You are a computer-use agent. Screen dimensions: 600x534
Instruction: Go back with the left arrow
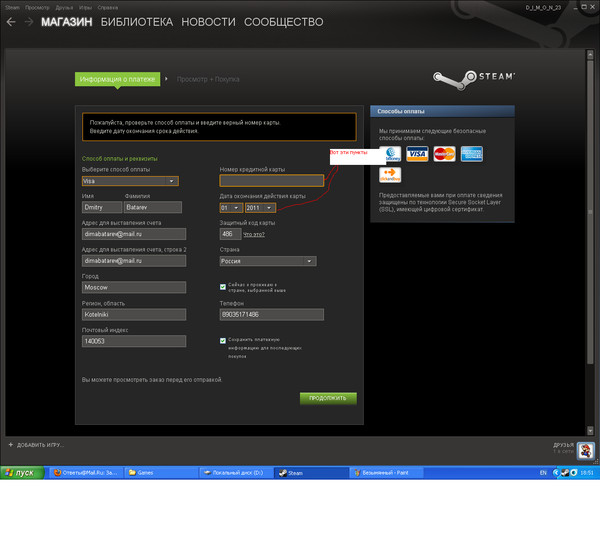tap(11, 22)
